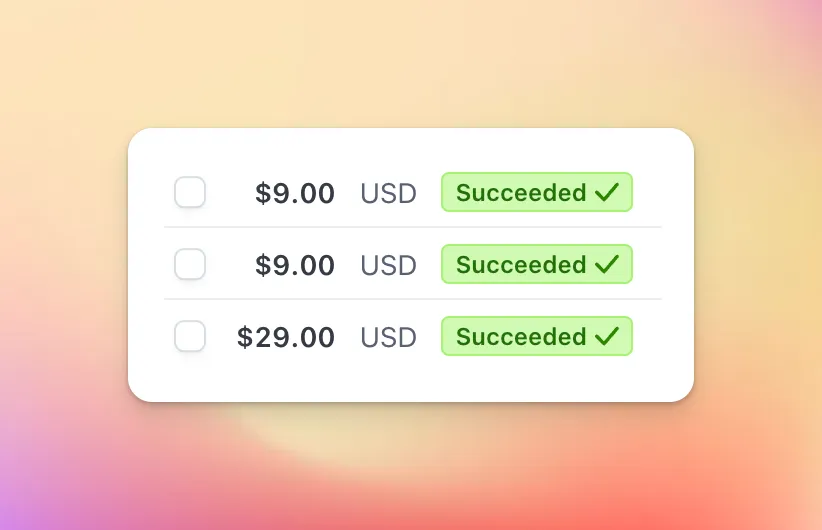Open the Succeeded status badge of the first payment

point(537,192)
